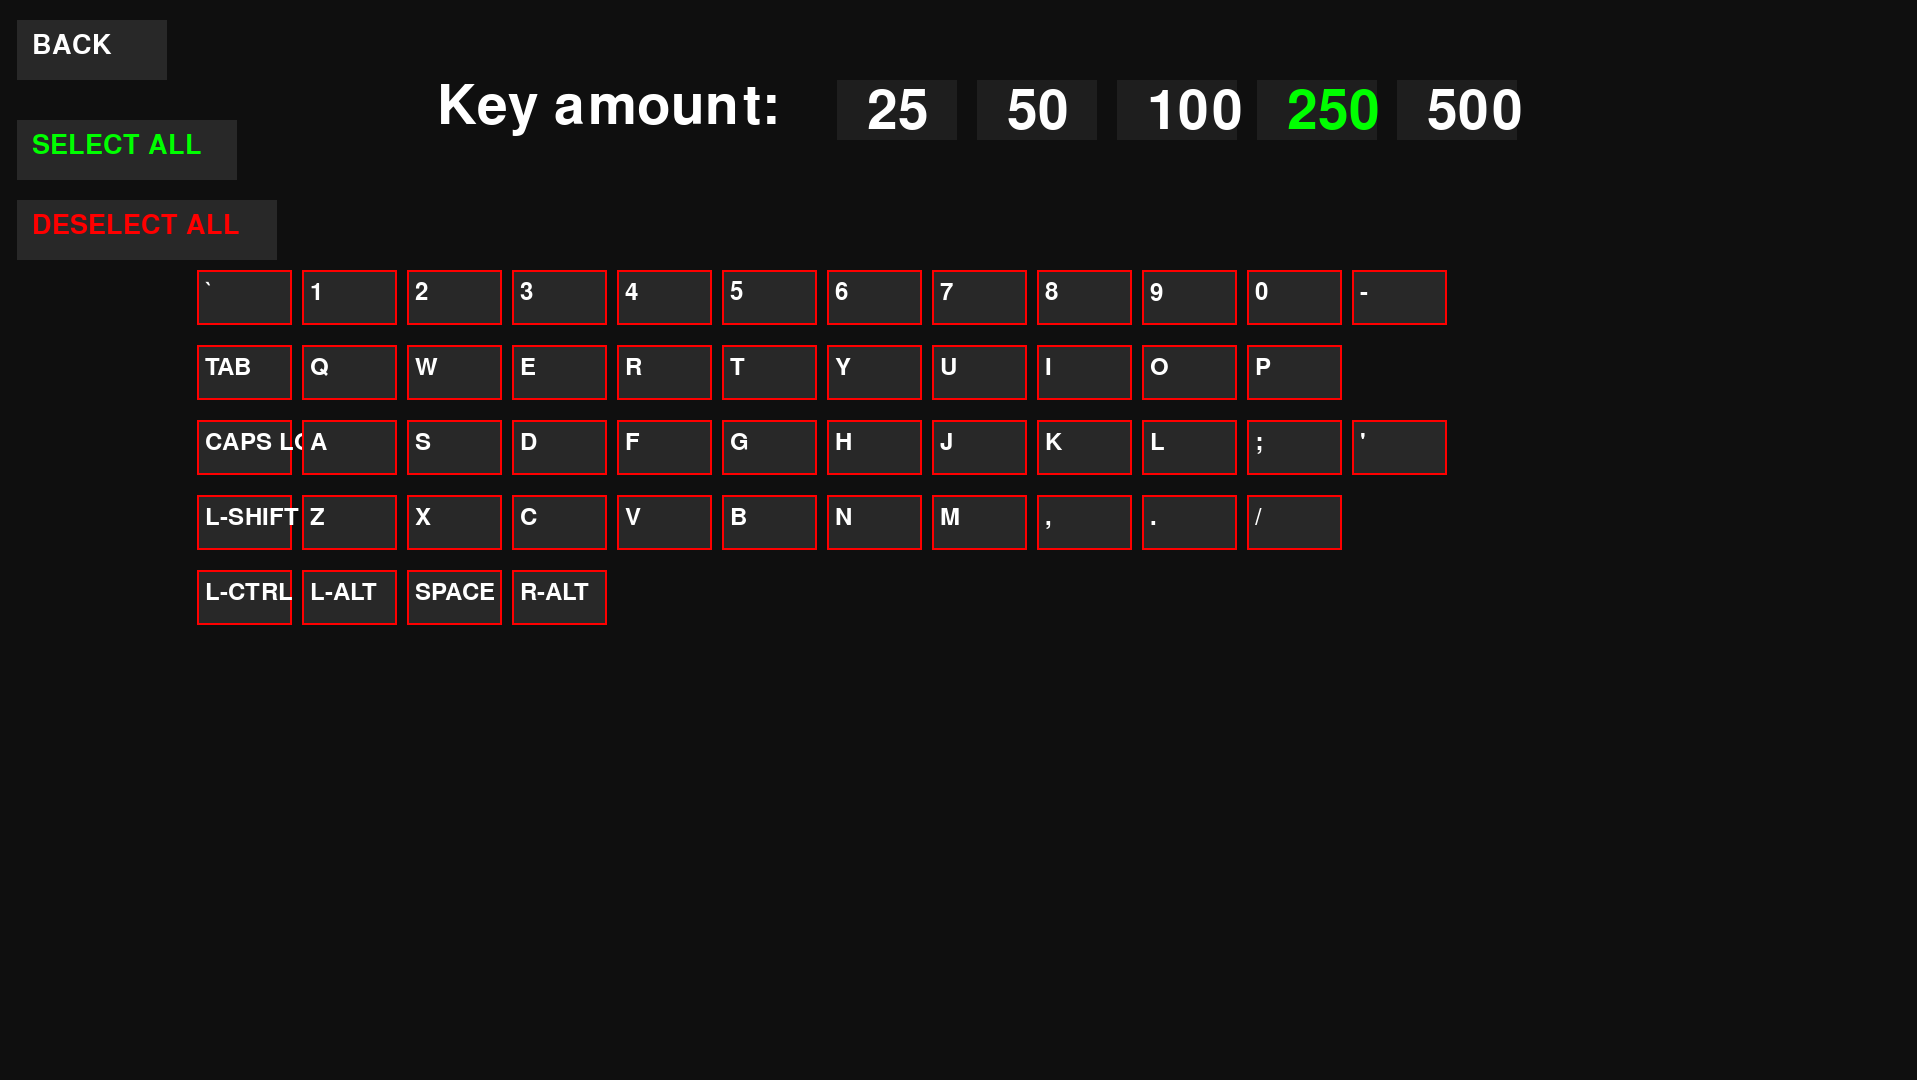Select the CAPS LOCK key

click(244, 447)
